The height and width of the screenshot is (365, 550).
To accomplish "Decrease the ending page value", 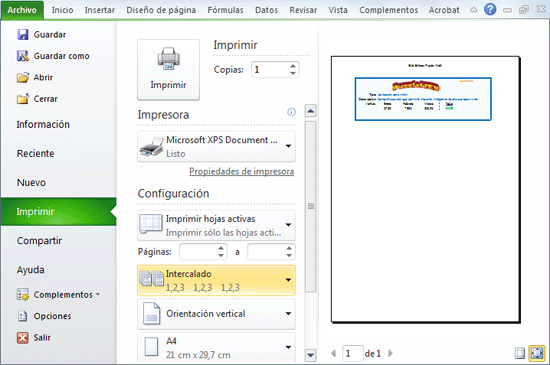I will (289, 255).
